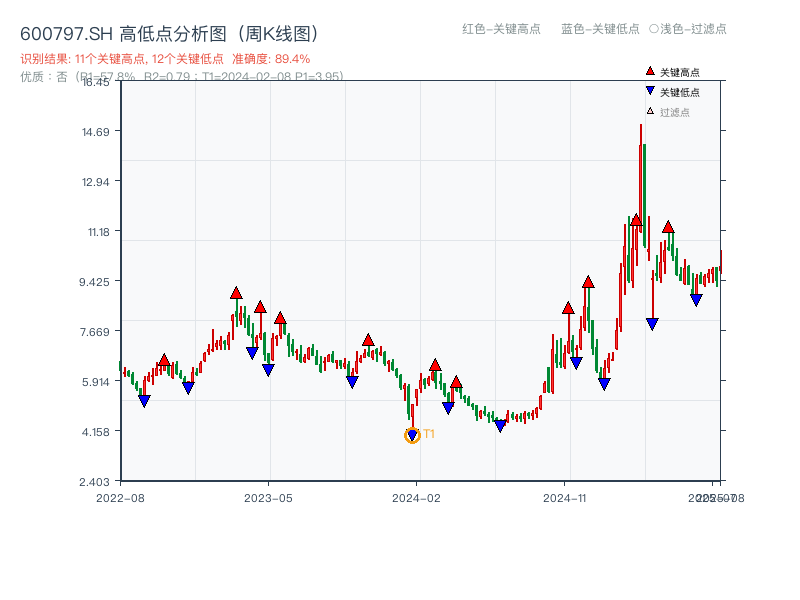
Task: Click the highest red marker before 2023-05
Action: [x=236, y=293]
